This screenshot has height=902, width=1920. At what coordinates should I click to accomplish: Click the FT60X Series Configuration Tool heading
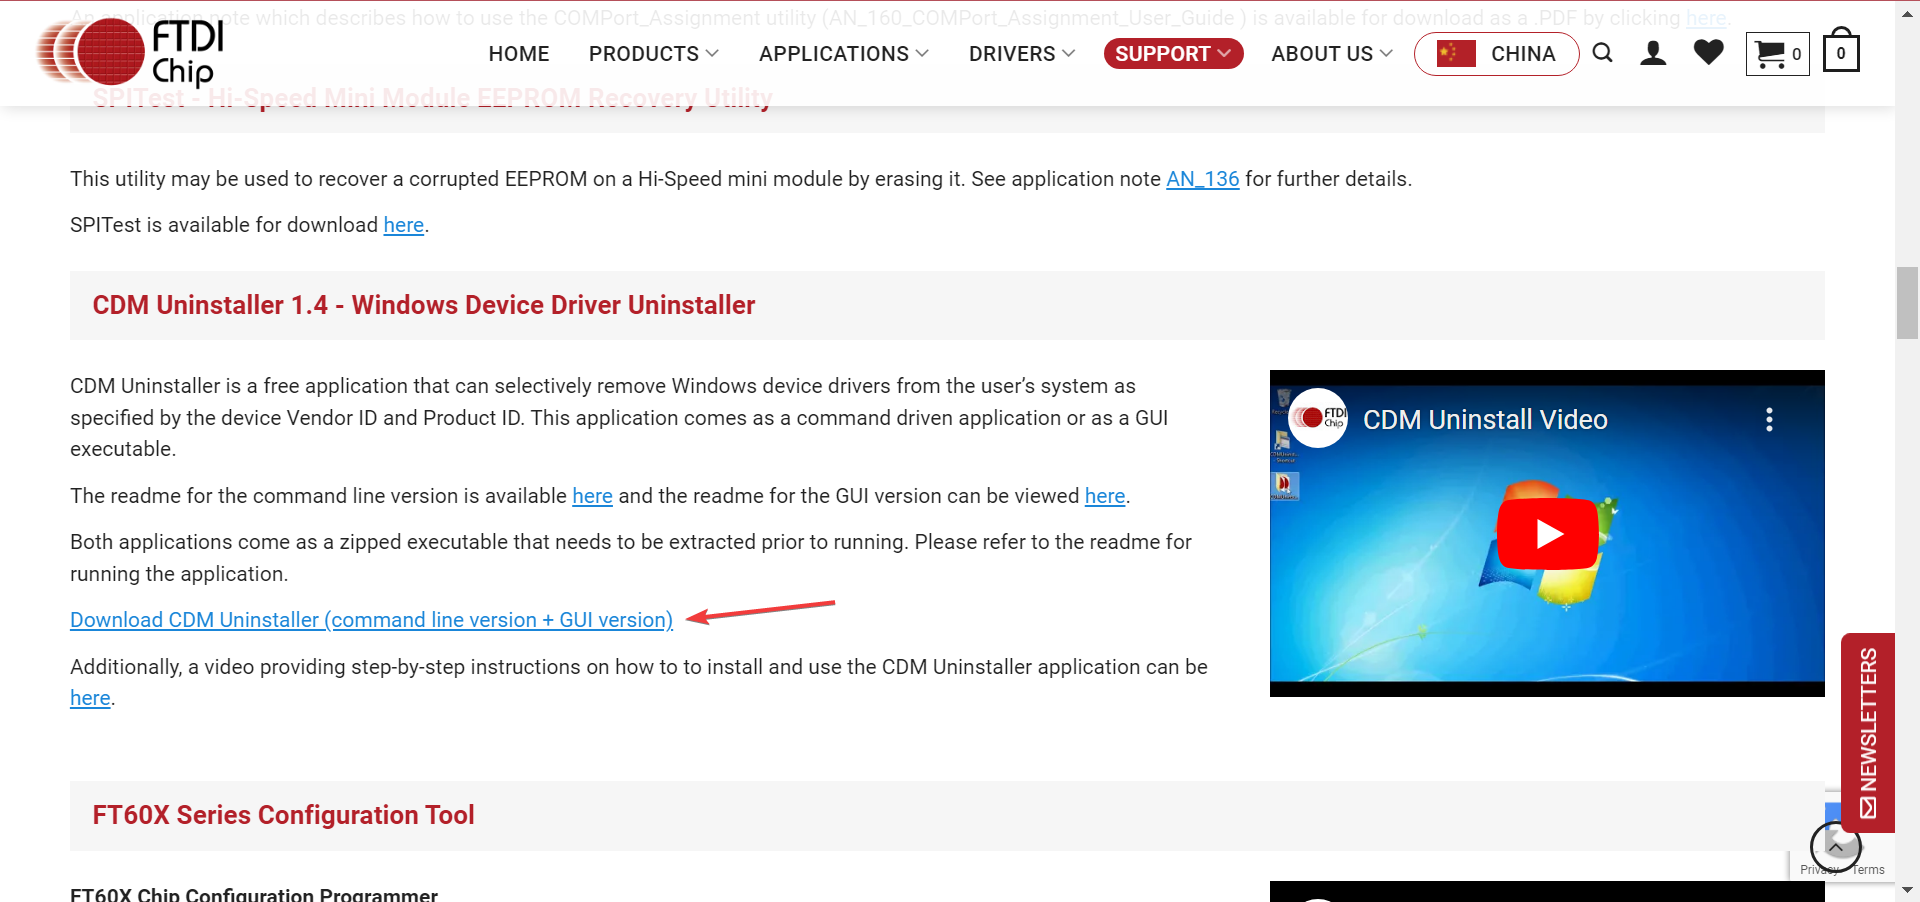[283, 815]
